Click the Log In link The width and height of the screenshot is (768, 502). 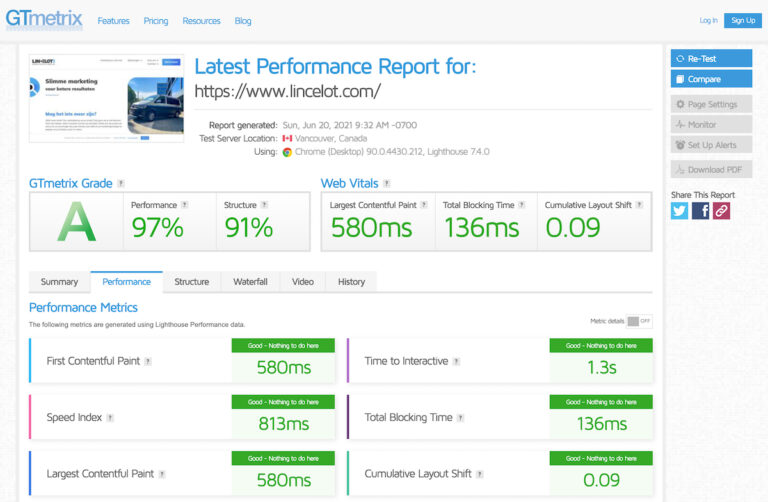708,20
